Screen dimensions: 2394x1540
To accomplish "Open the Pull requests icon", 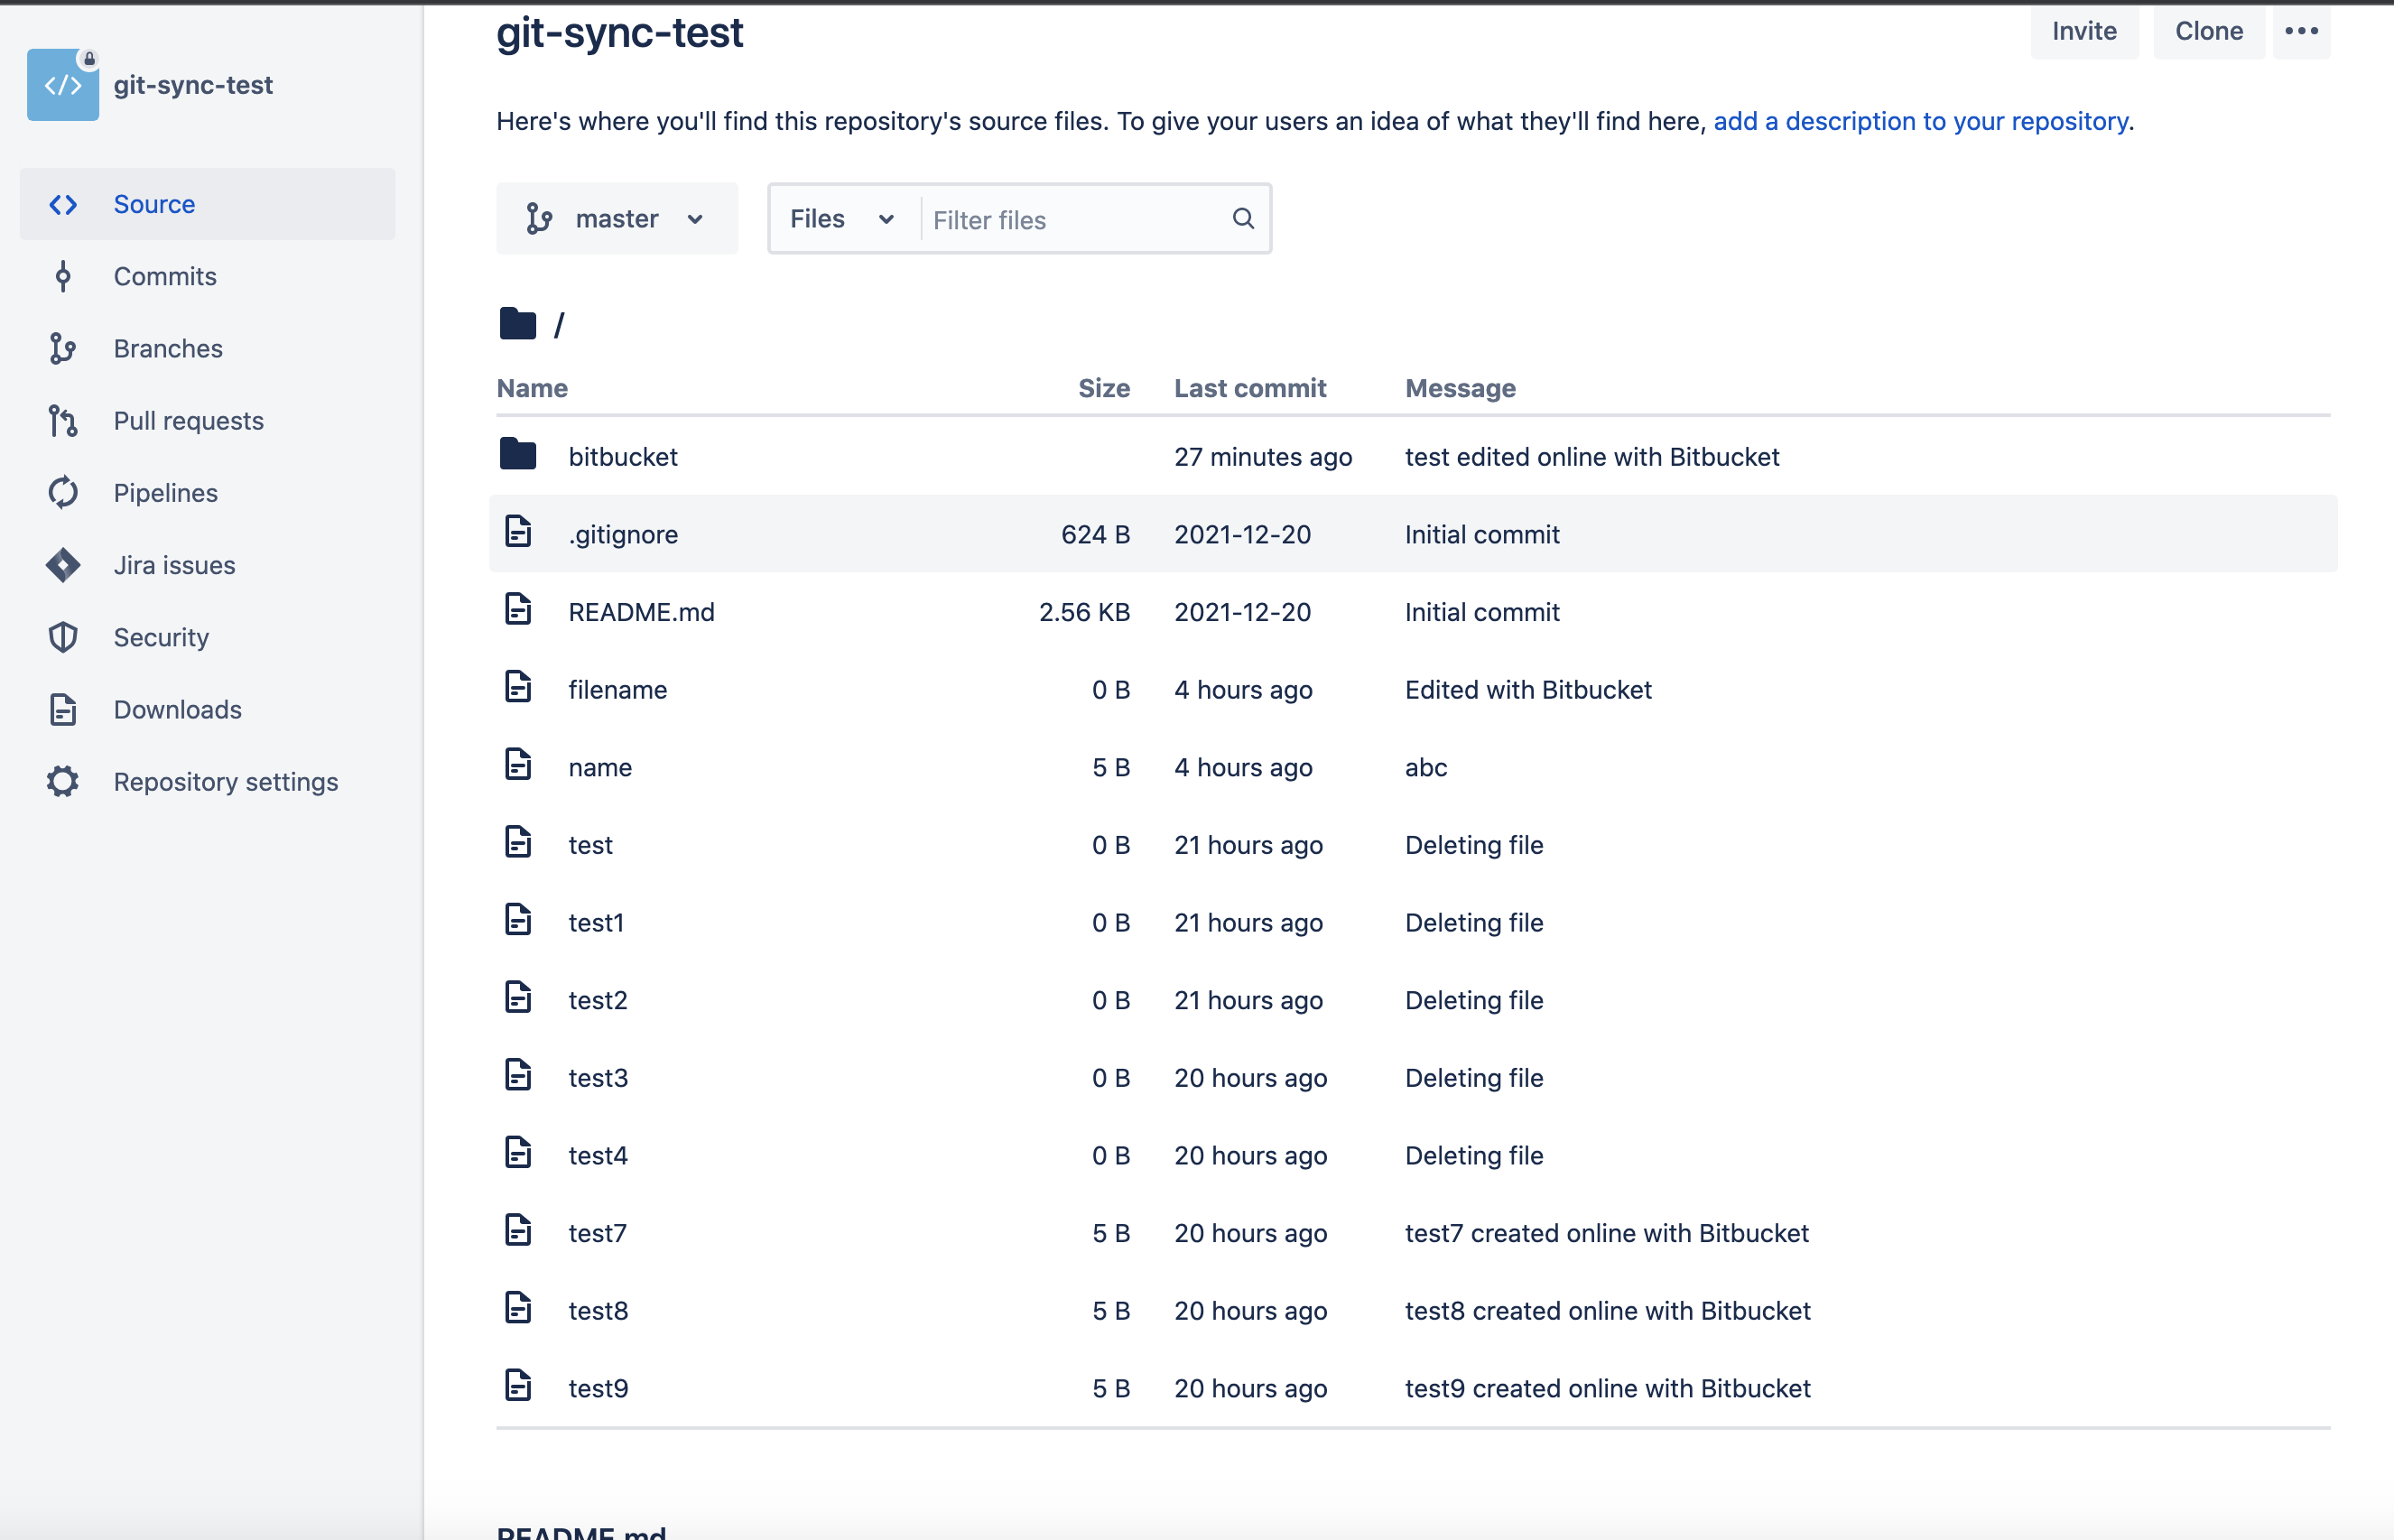I will [x=63, y=421].
